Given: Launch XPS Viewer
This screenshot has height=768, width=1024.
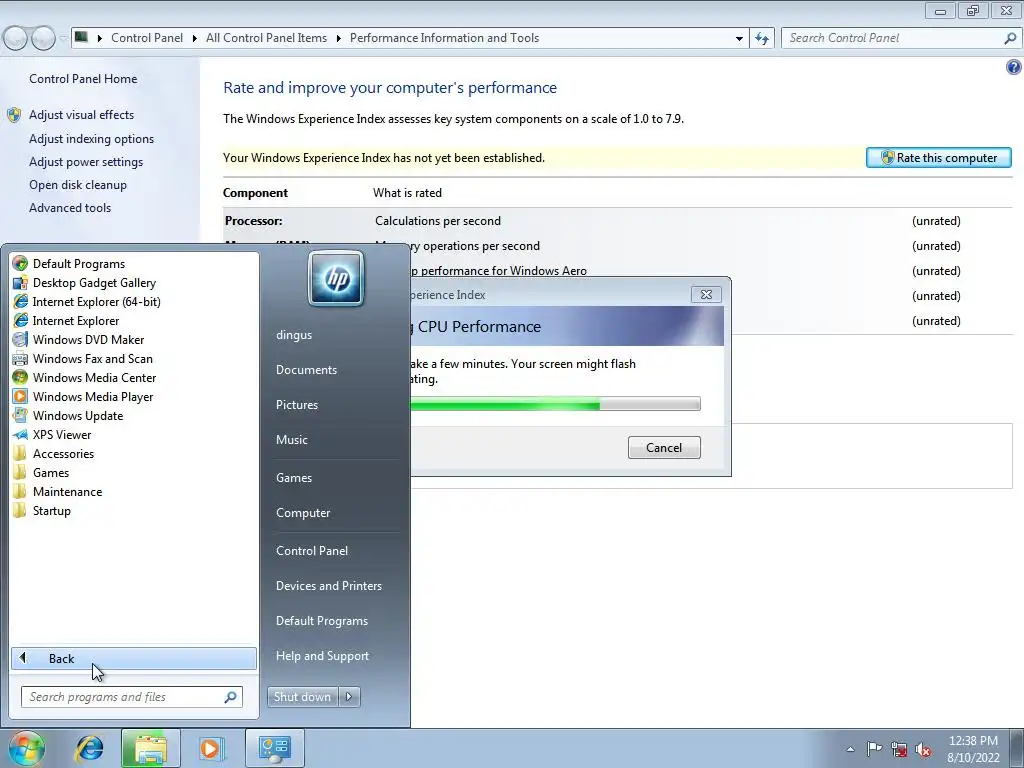Looking at the screenshot, I should point(52,434).
